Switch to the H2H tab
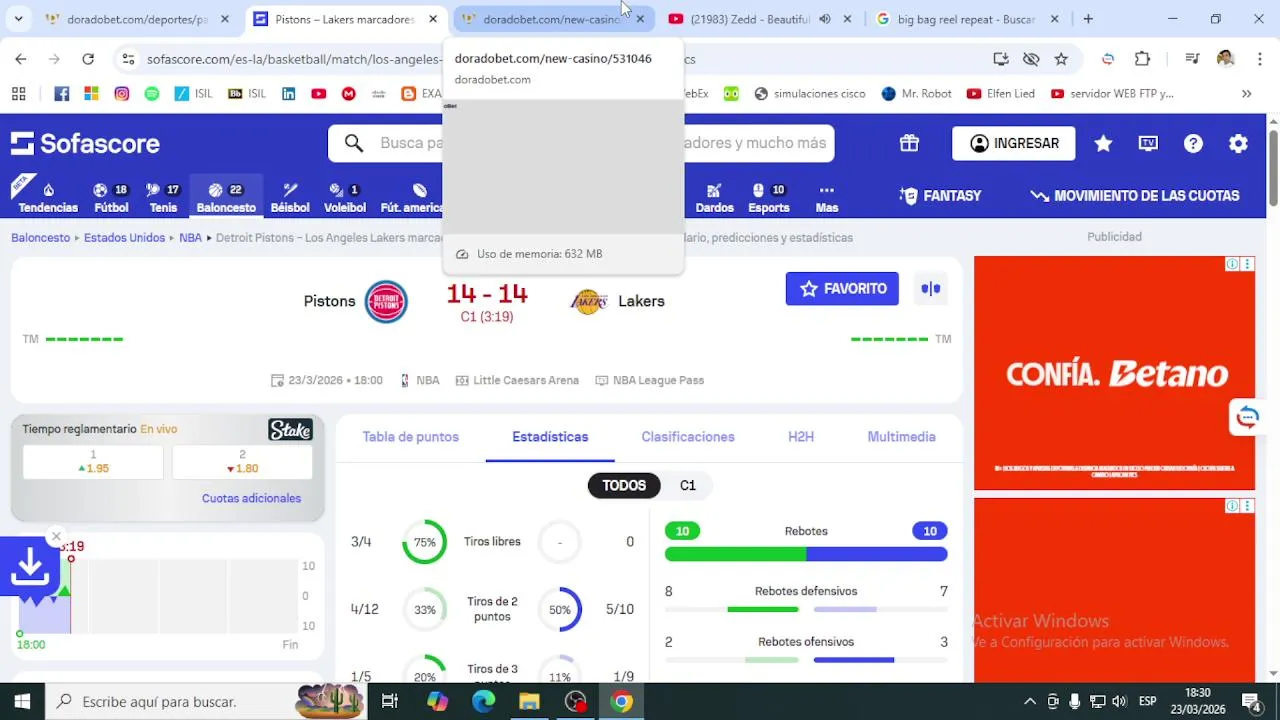 pyautogui.click(x=801, y=437)
